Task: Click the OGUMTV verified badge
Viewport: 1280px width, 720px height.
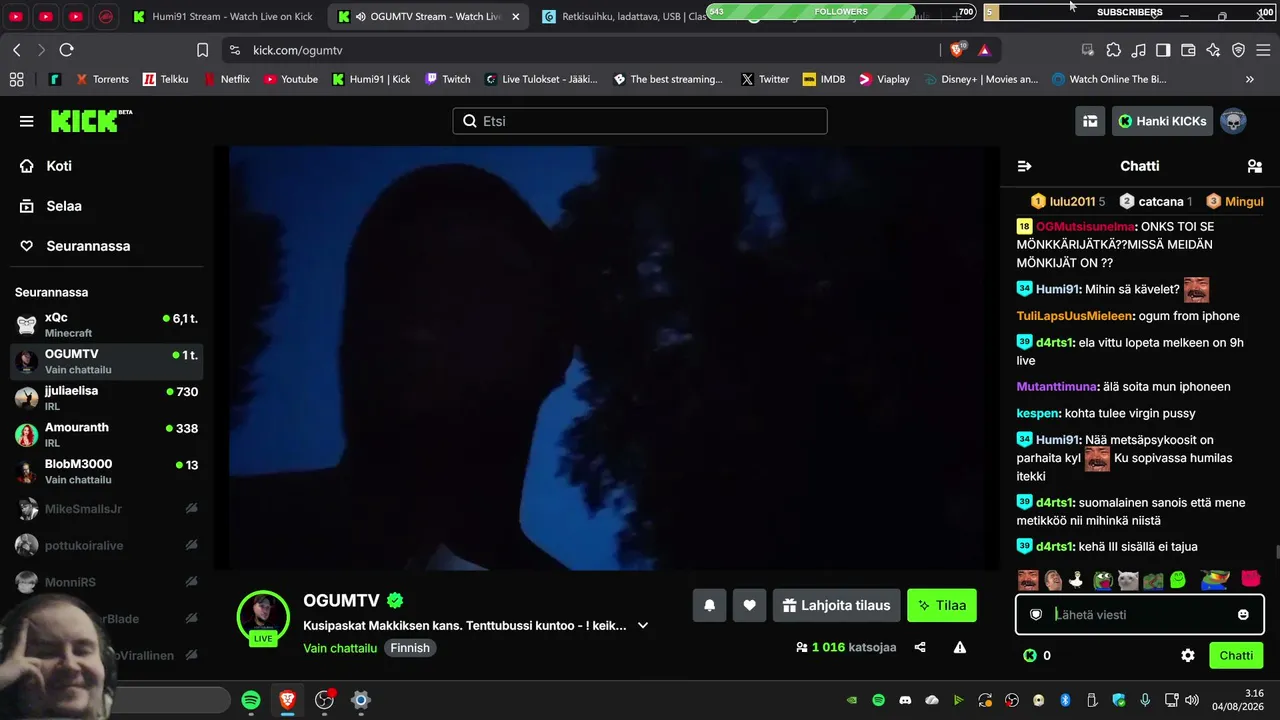Action: [x=395, y=600]
